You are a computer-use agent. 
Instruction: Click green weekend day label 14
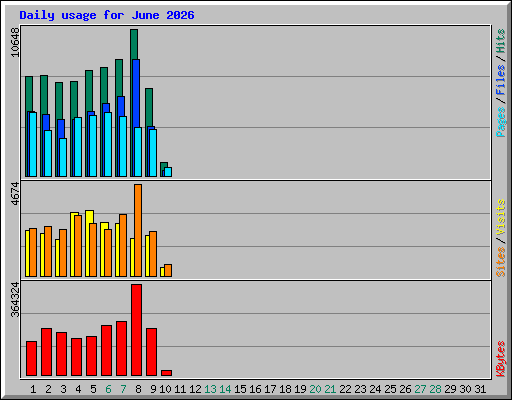[x=225, y=389]
